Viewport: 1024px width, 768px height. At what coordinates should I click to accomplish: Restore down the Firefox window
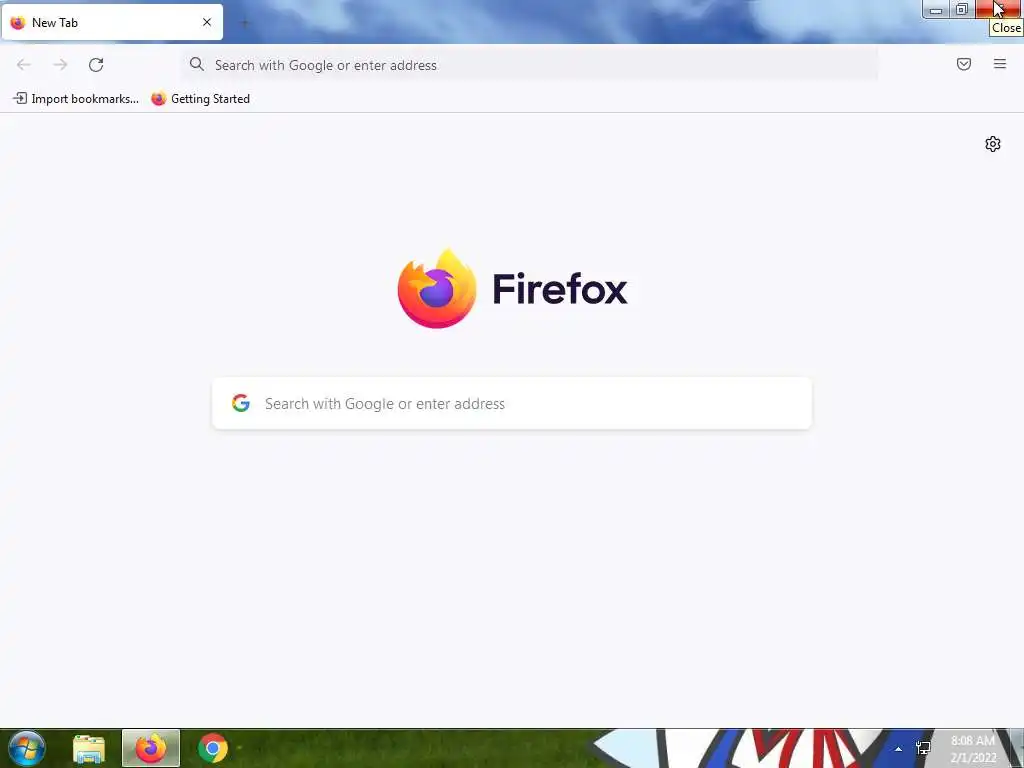tap(962, 9)
